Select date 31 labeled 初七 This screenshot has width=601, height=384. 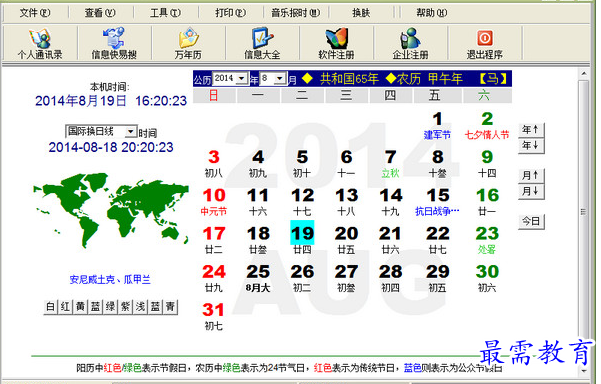coord(213,317)
